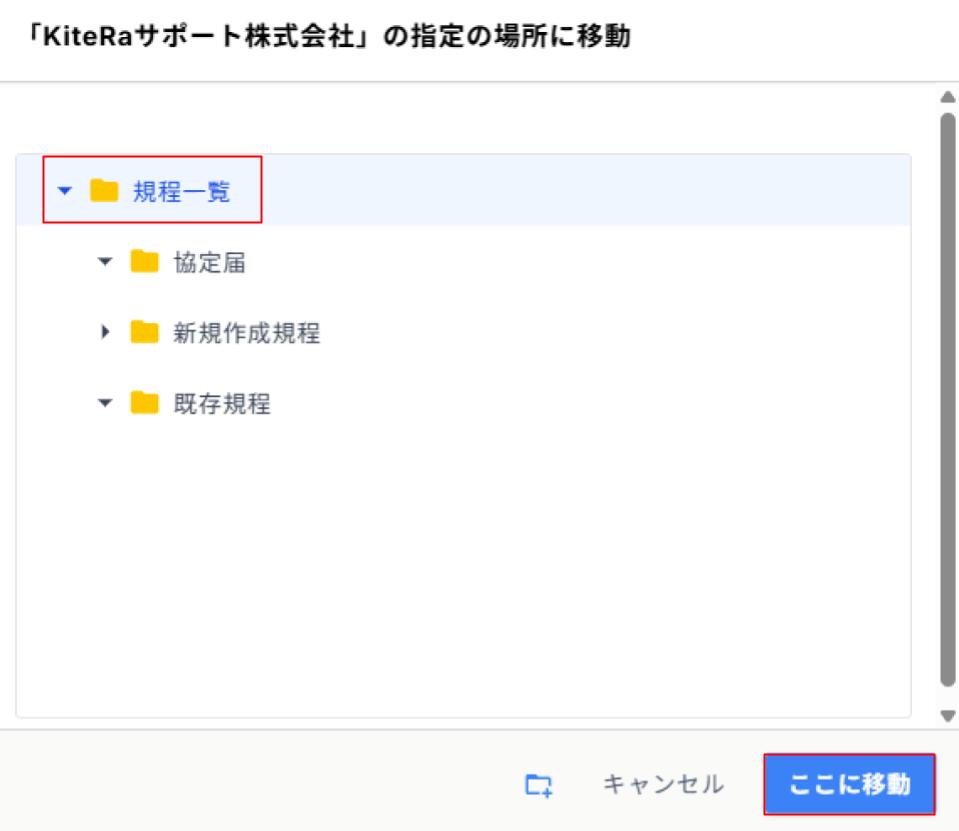Image resolution: width=959 pixels, height=831 pixels.
Task: Click the folder icon next to 新規作成規程
Action: [144, 332]
